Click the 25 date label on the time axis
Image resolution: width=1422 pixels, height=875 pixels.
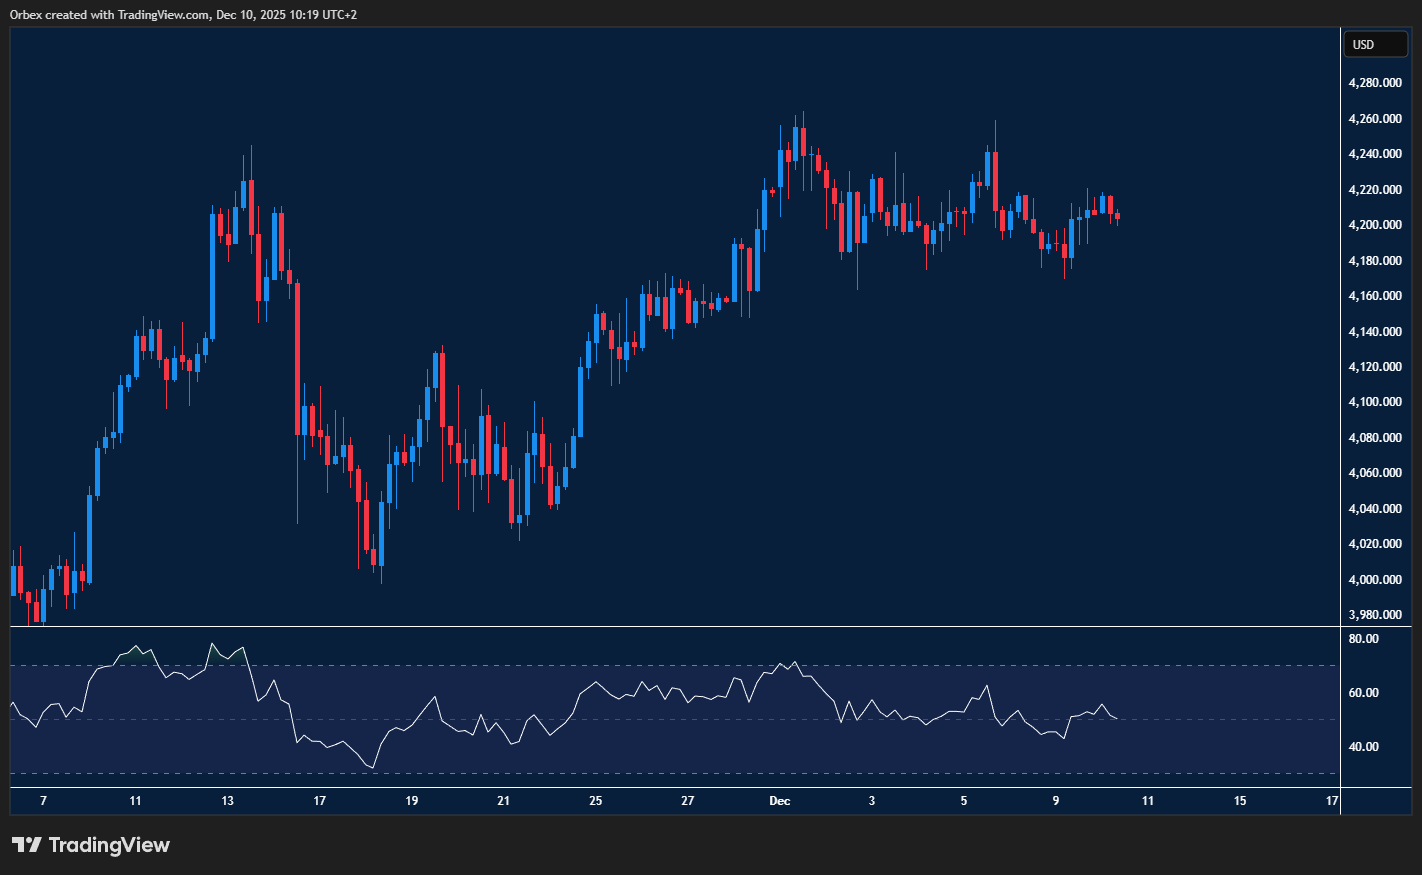[595, 801]
